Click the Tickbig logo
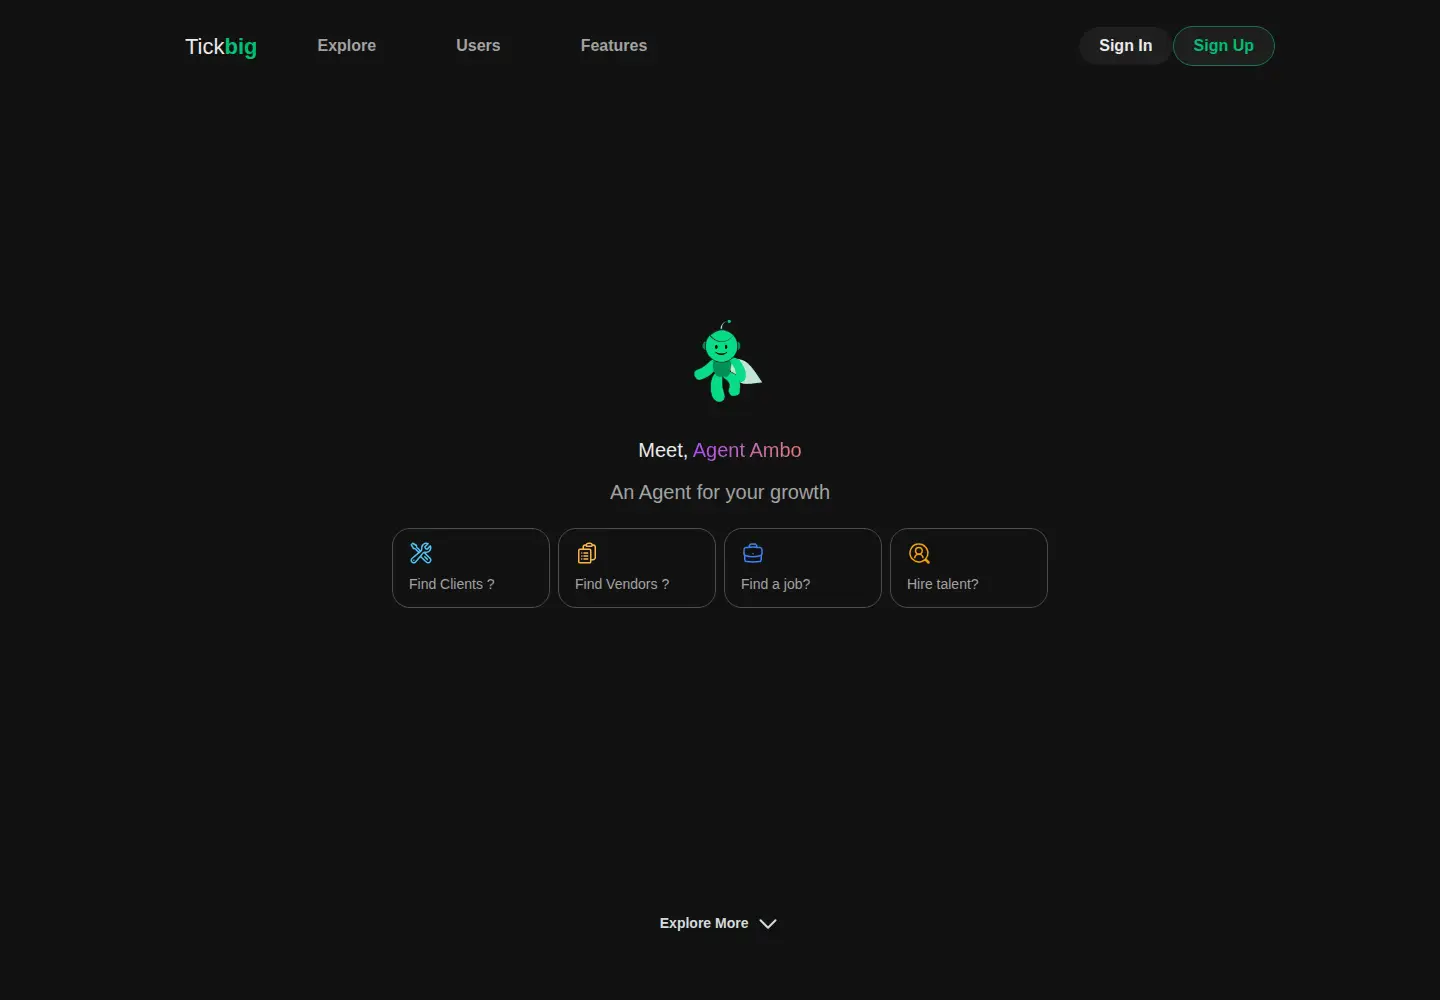1440x1000 pixels. (x=221, y=46)
